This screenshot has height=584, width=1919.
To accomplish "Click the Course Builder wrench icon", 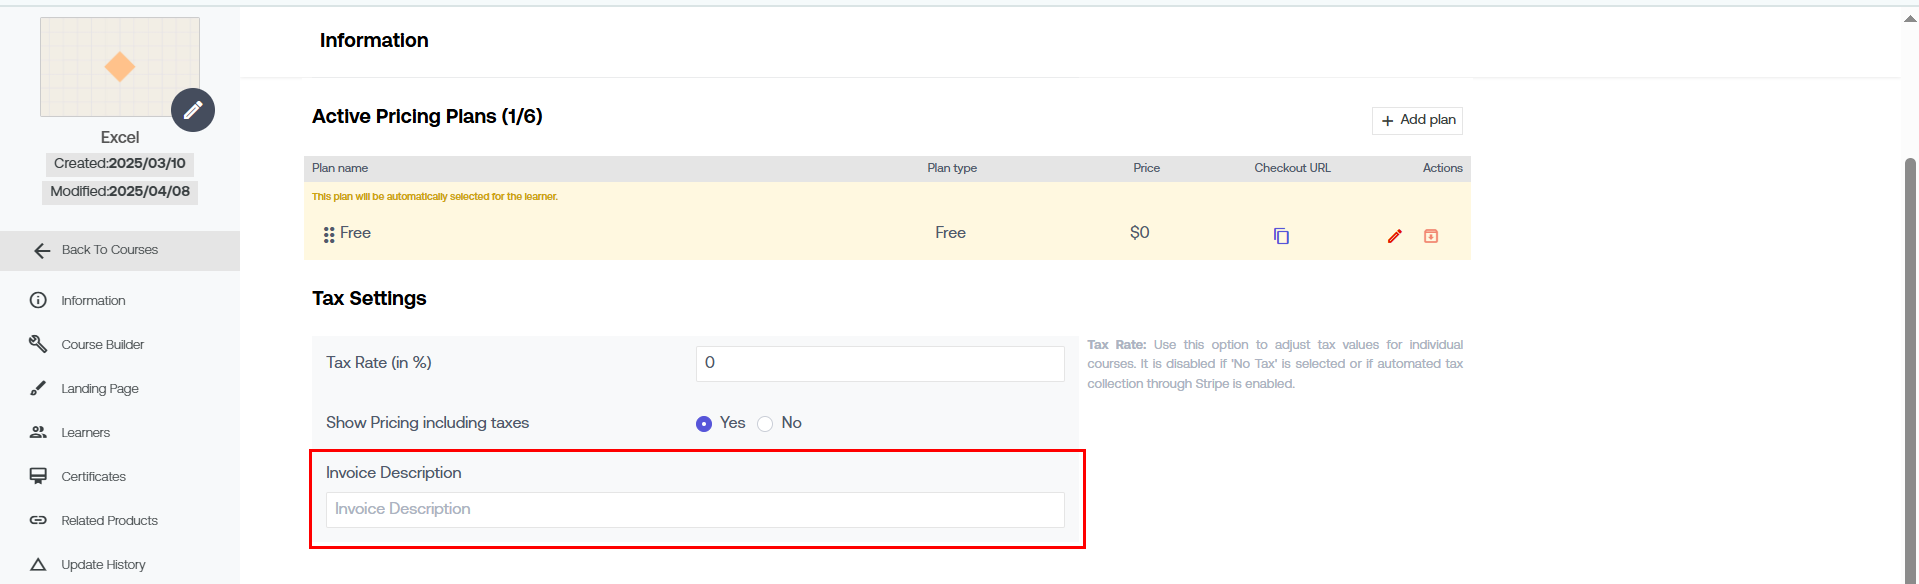I will tap(38, 344).
